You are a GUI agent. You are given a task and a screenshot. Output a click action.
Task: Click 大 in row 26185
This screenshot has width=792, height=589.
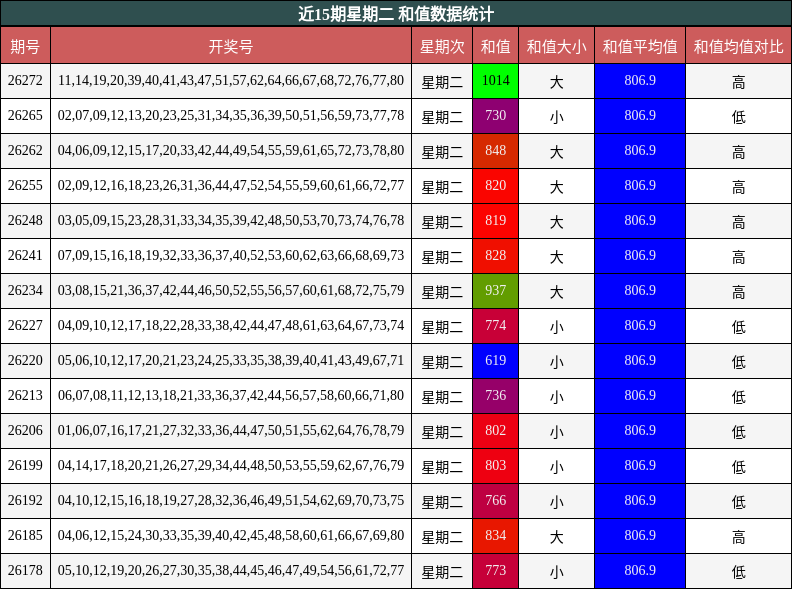[x=556, y=536]
